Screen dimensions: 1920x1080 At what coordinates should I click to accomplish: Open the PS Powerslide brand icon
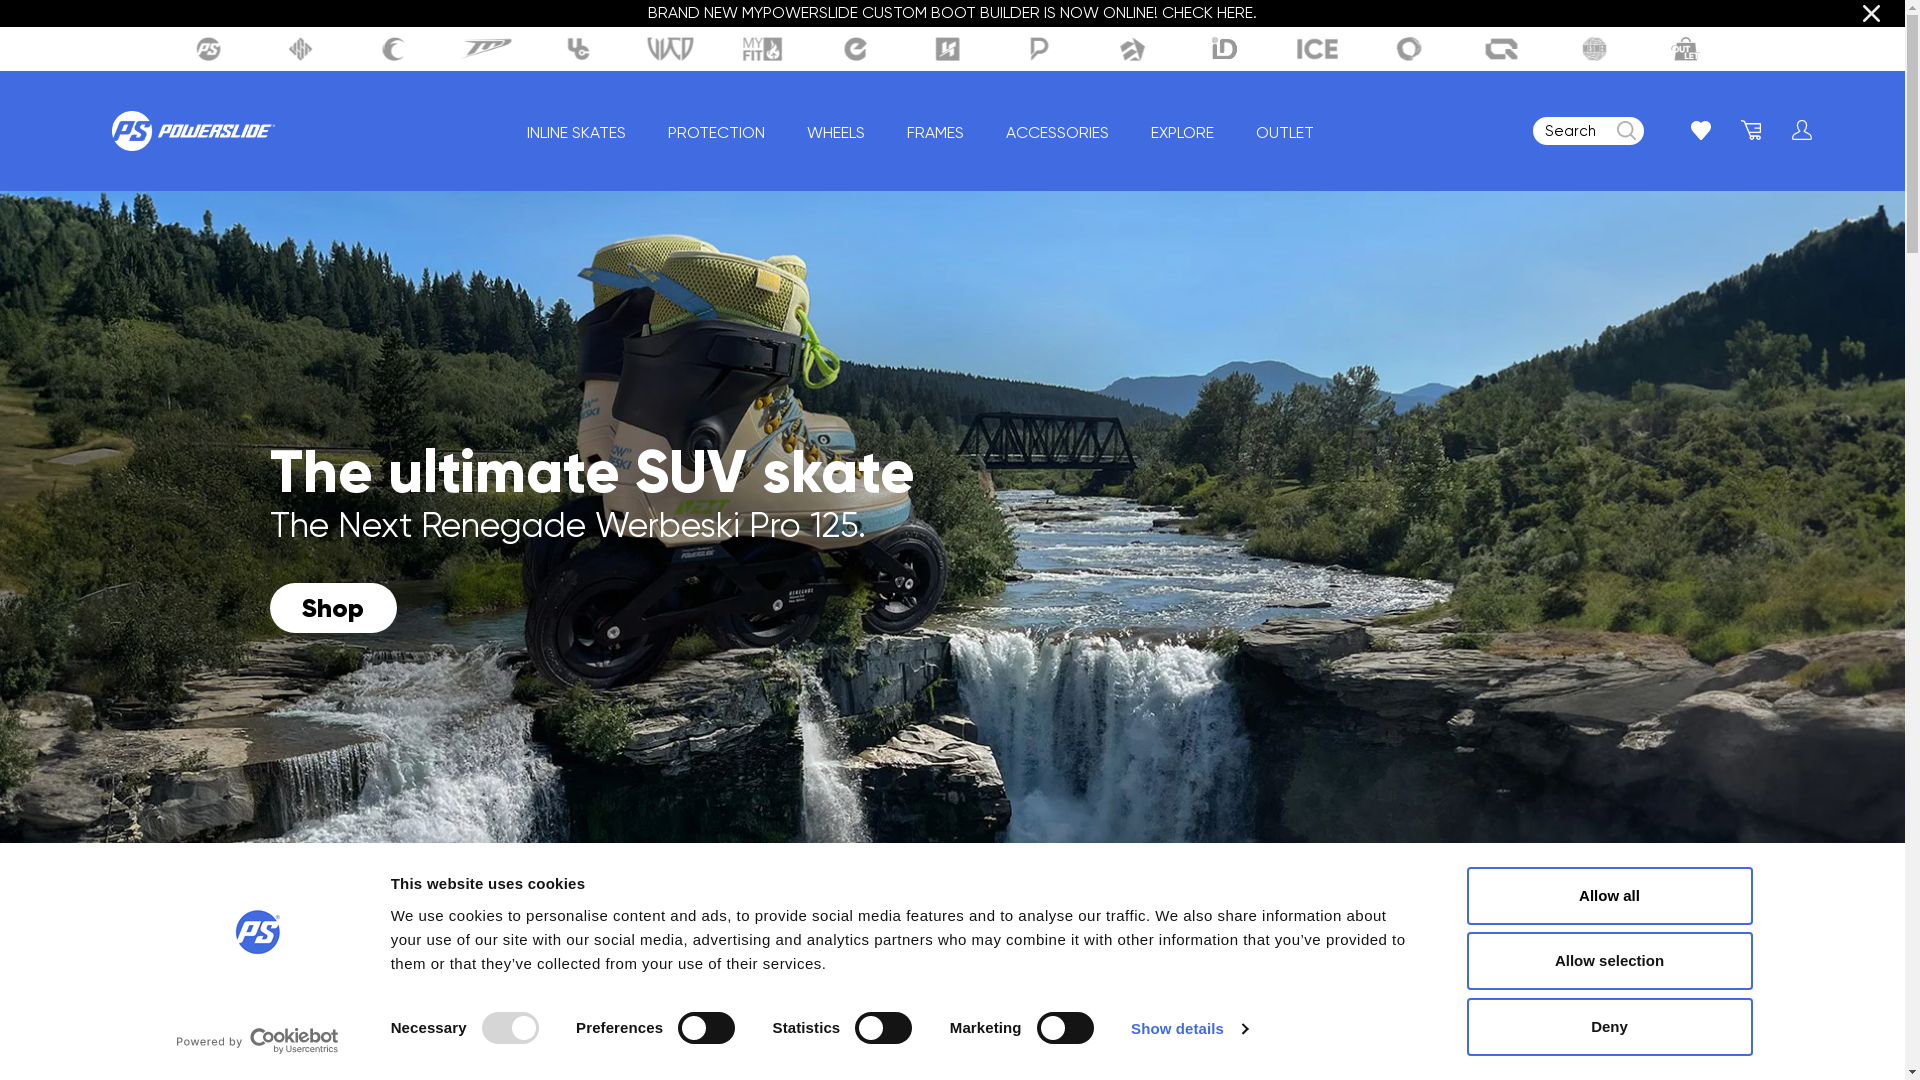[208, 49]
